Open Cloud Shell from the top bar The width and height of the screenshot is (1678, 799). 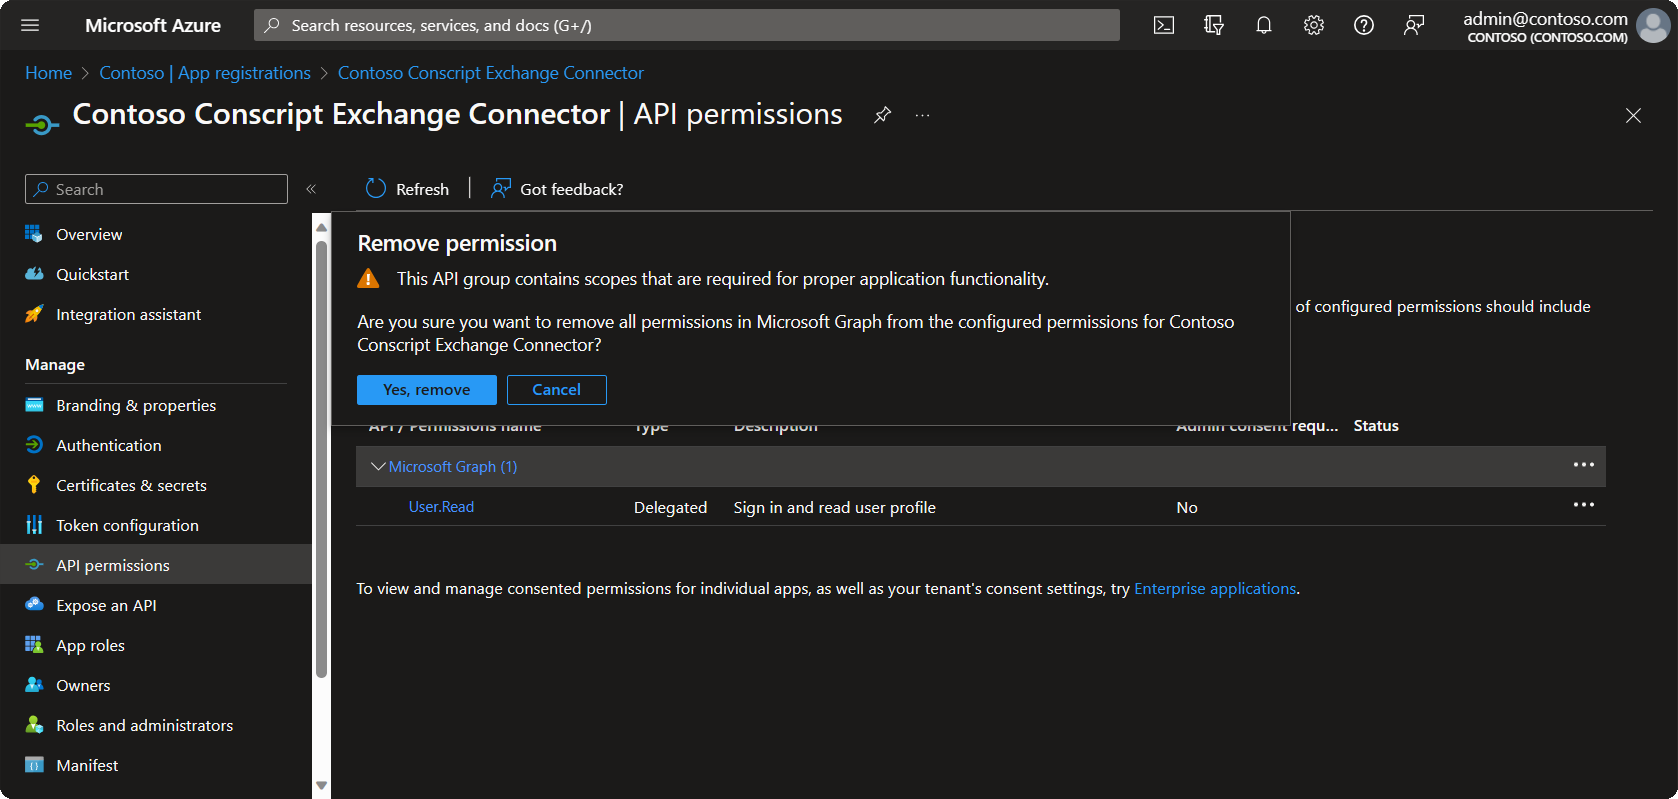pyautogui.click(x=1164, y=25)
